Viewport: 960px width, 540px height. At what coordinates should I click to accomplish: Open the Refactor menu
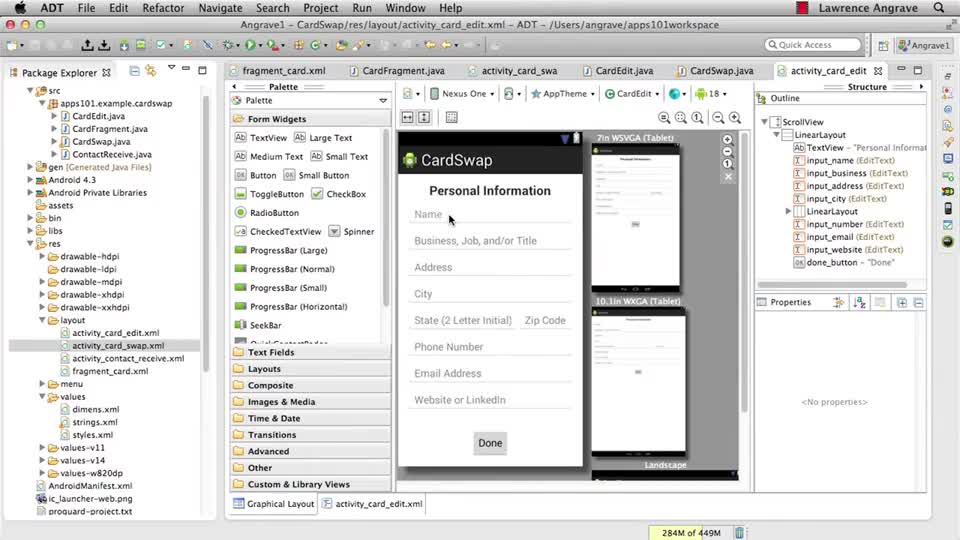[x=163, y=8]
